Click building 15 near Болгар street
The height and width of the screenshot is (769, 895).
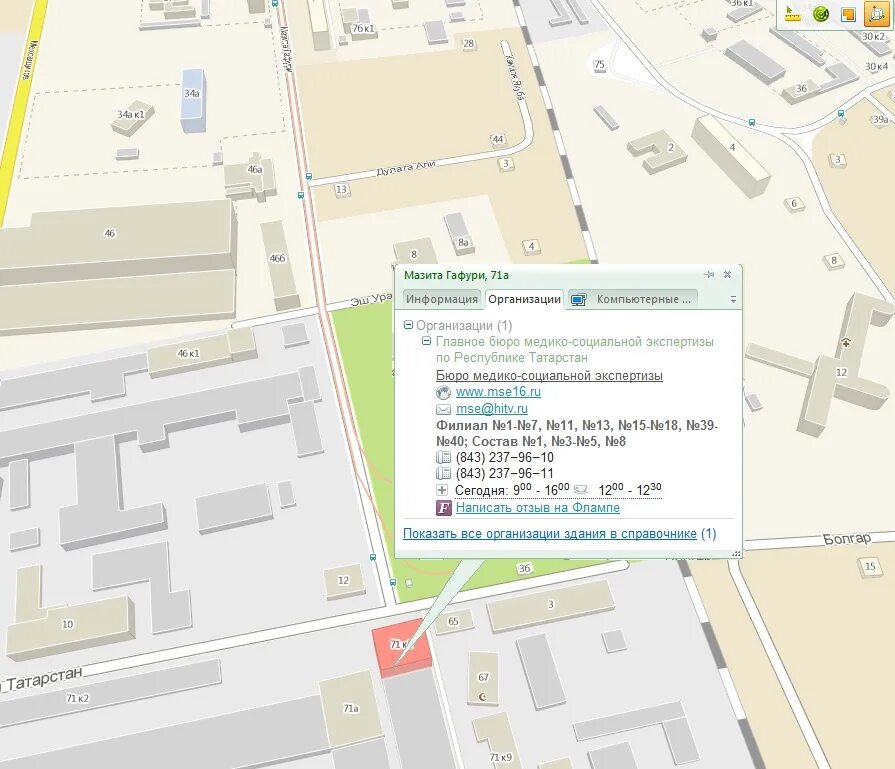click(870, 566)
